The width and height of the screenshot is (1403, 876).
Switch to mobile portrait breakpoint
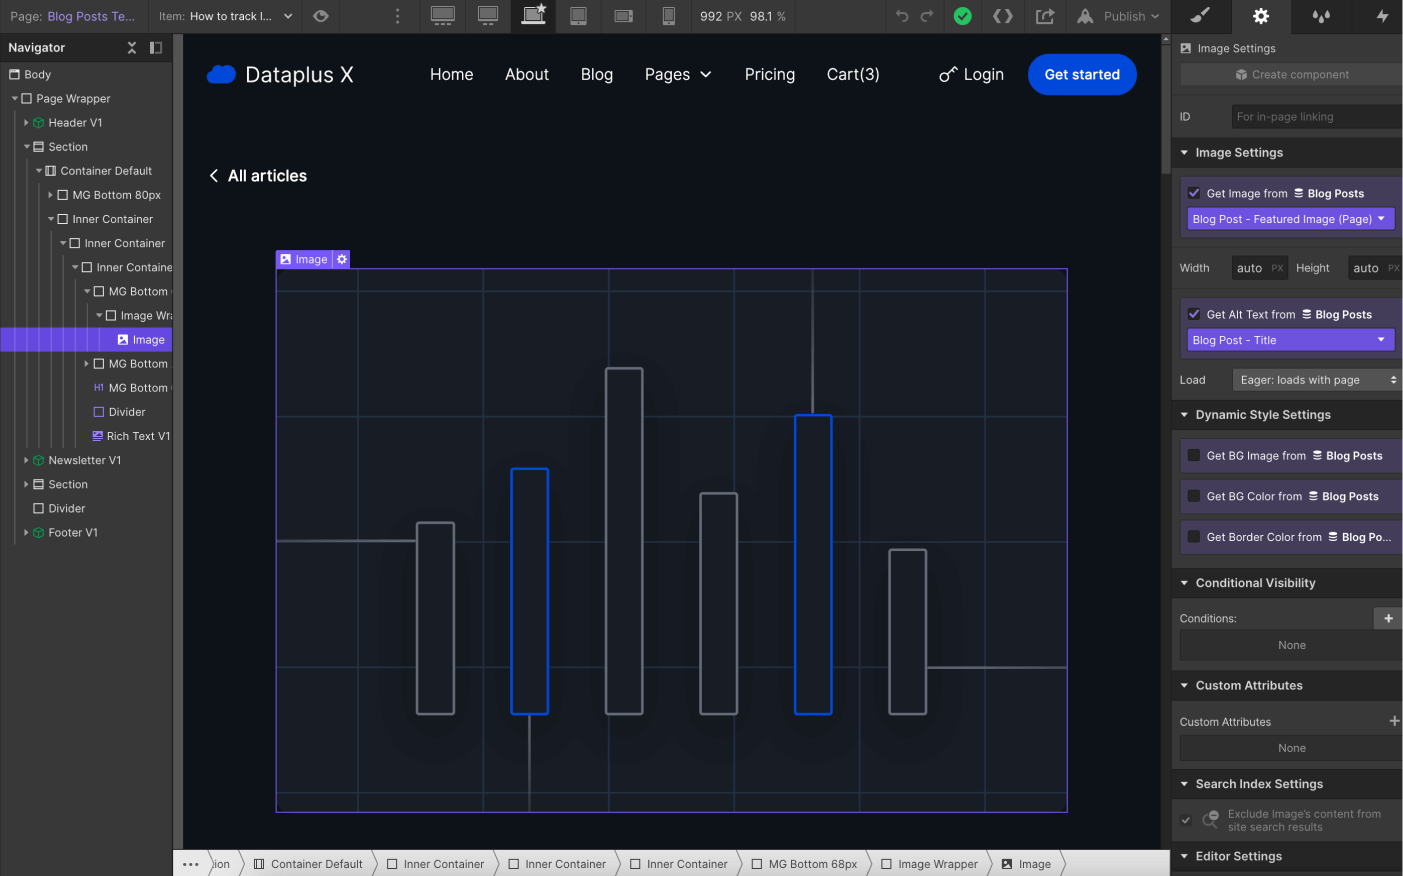click(668, 16)
